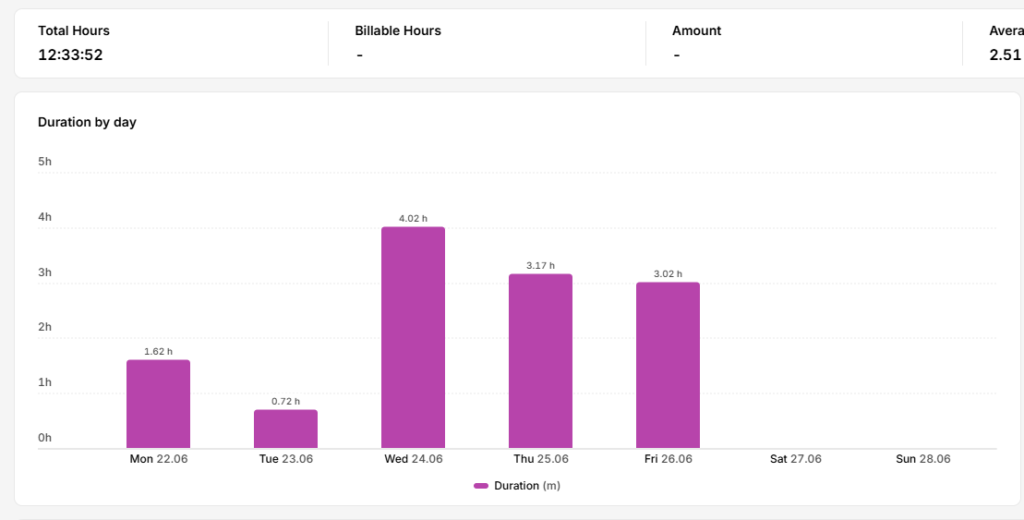The height and width of the screenshot is (520, 1024).
Task: Click the 5h y-axis label
Action: 44,161
